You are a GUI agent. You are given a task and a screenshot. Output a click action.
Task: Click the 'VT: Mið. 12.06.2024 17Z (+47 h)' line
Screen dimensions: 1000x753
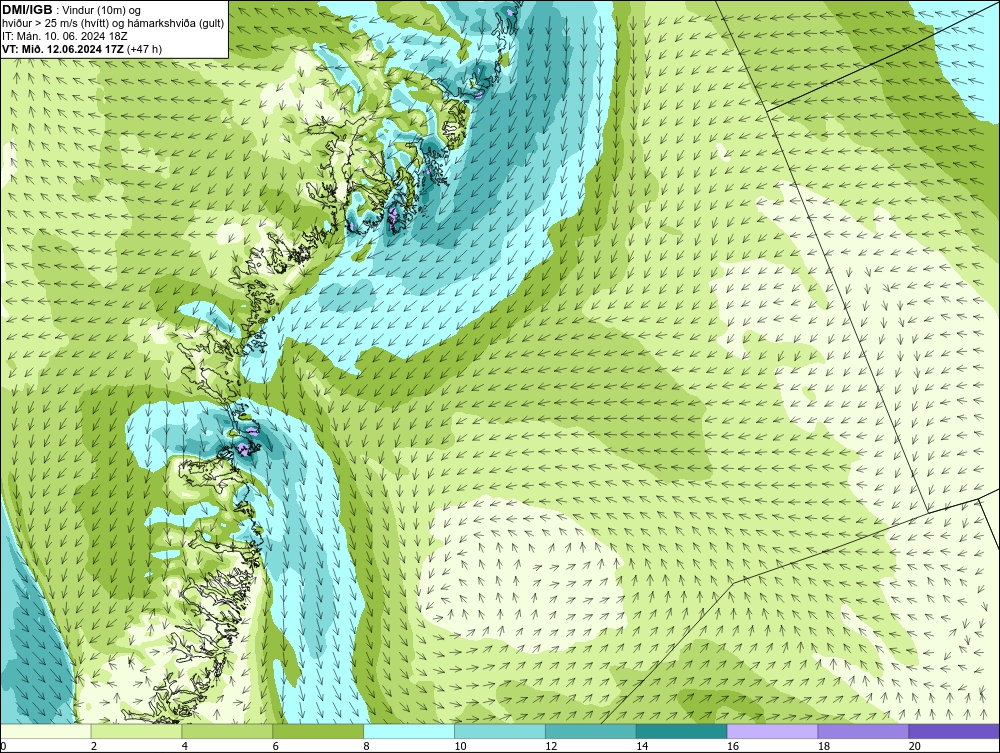tap(82, 48)
